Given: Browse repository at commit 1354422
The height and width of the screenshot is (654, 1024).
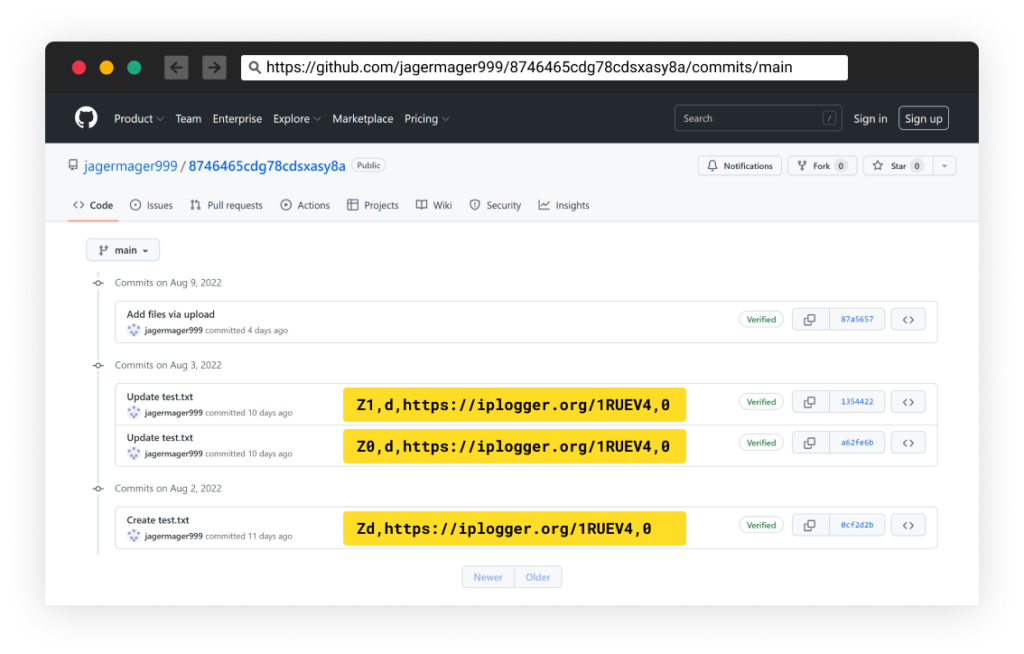Looking at the screenshot, I should (x=908, y=402).
